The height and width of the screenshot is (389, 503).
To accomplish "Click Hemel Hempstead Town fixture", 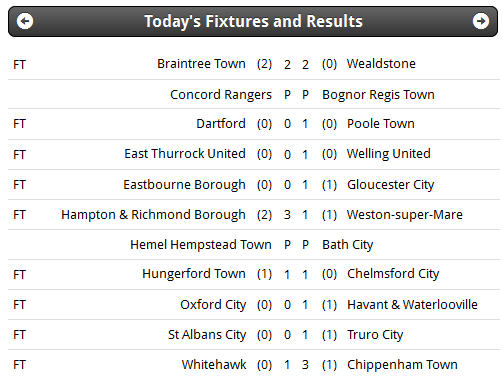I will [201, 245].
